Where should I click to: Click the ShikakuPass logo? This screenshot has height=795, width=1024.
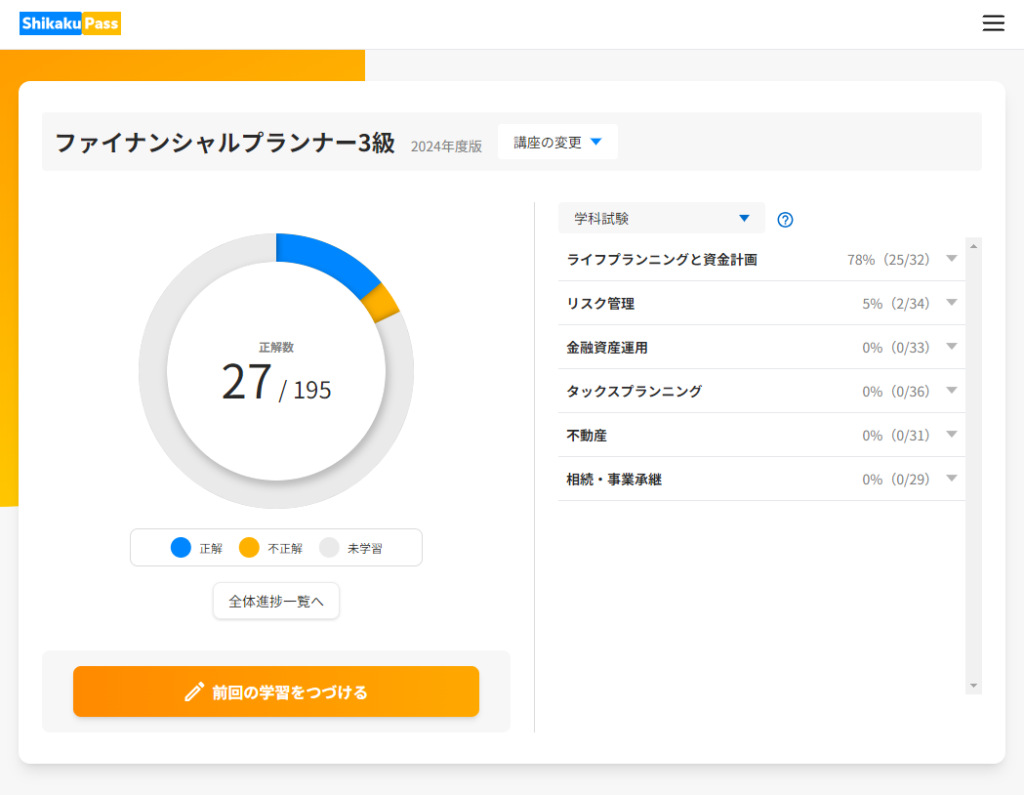(x=70, y=24)
